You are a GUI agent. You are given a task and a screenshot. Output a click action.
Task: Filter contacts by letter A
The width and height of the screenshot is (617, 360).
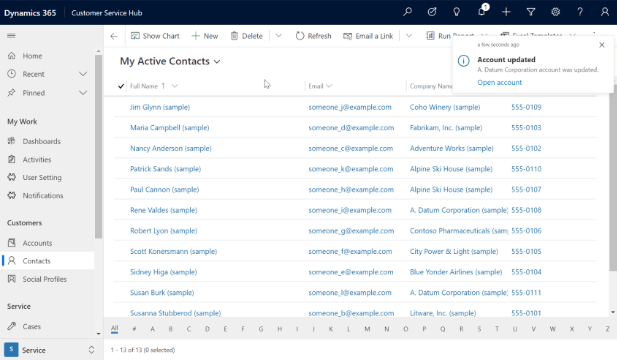click(x=152, y=329)
